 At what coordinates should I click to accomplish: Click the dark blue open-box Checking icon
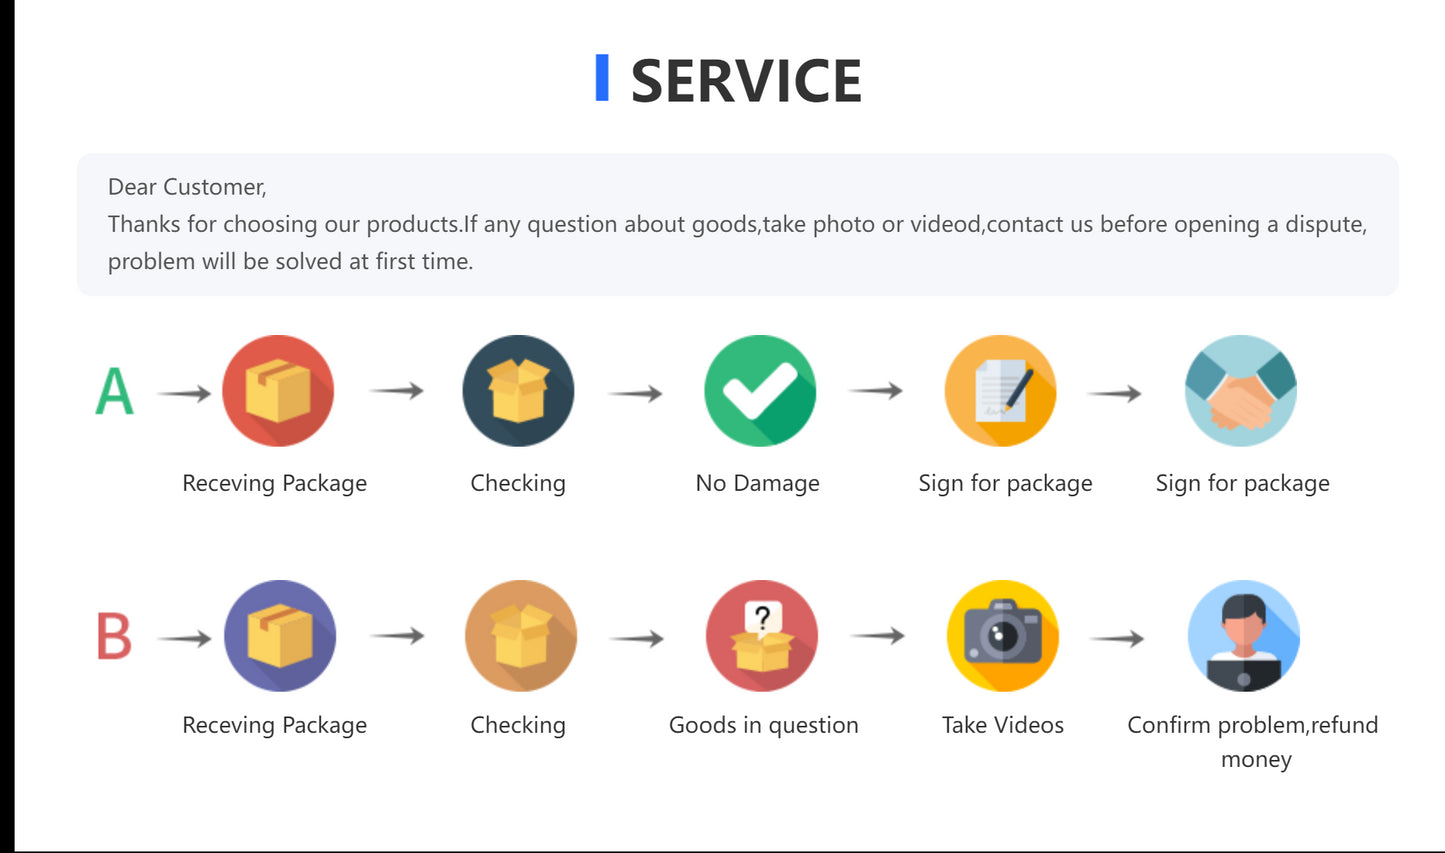pyautogui.click(x=518, y=391)
